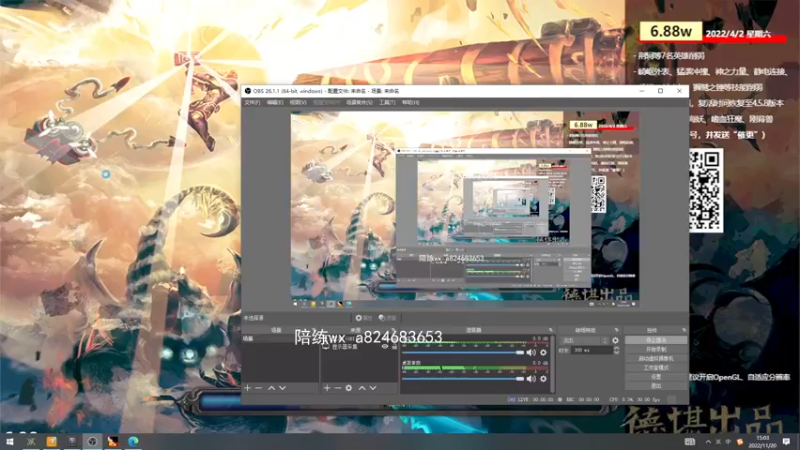The width and height of the screenshot is (800, 450).
Task: Open first mixer channel gear settings
Action: (543, 353)
